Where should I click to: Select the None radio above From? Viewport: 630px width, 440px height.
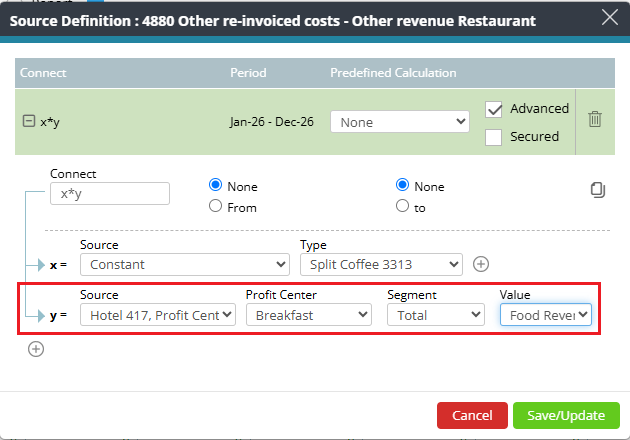click(x=215, y=185)
